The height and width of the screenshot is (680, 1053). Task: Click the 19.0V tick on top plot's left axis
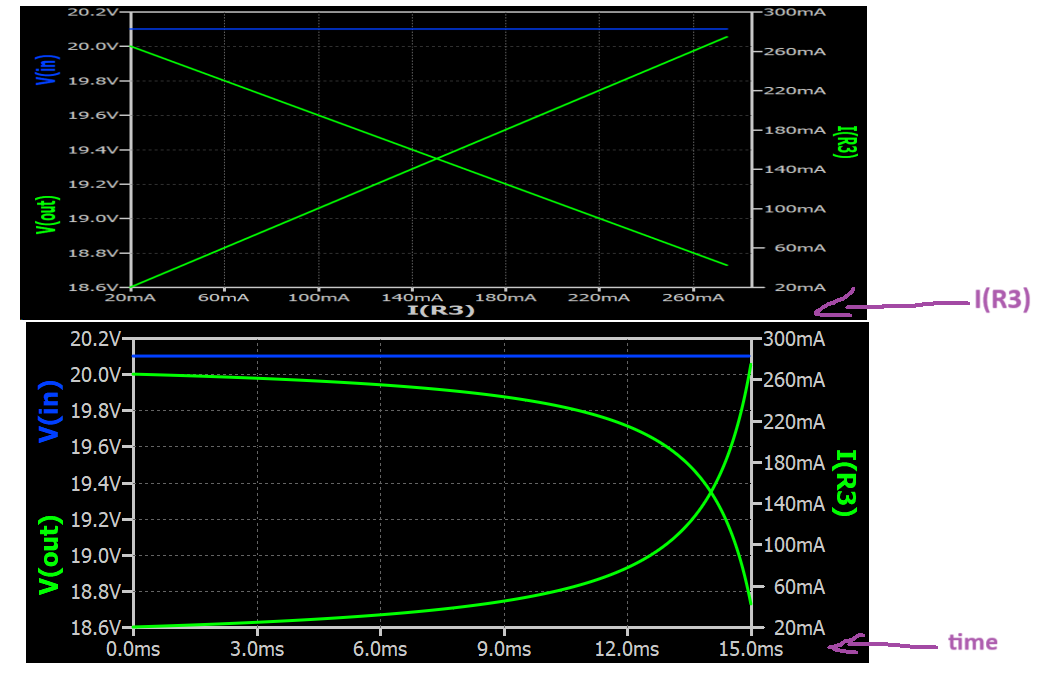[93, 218]
